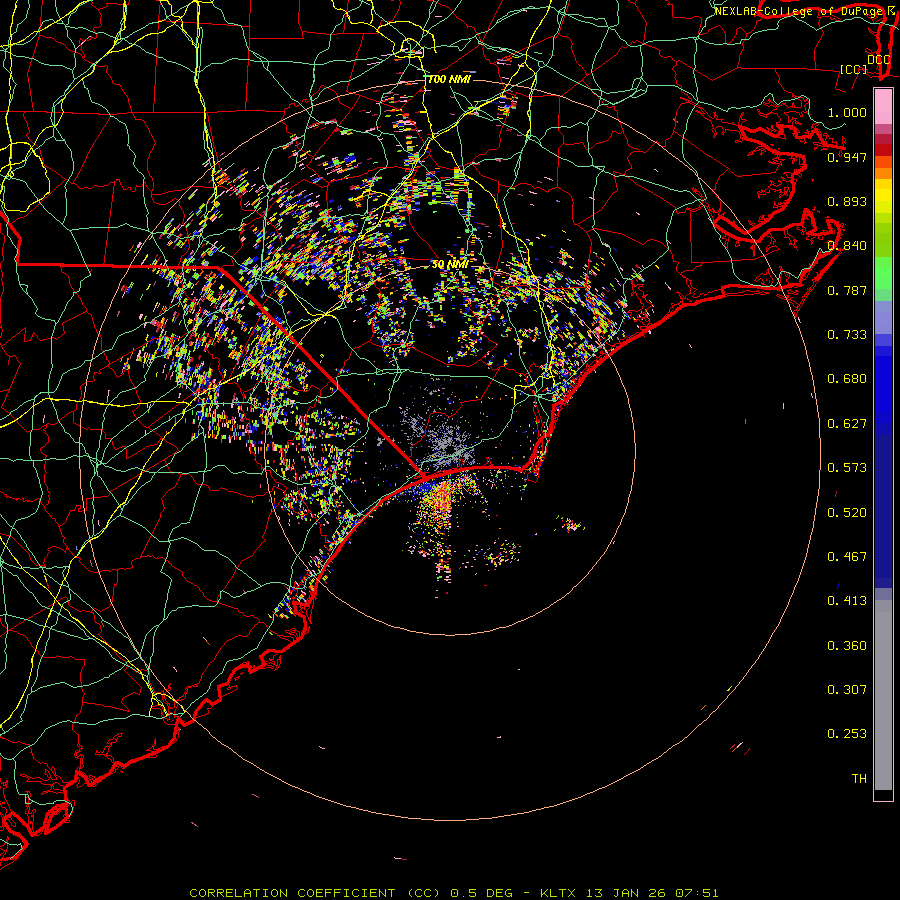Screen dimensions: 900x900
Task: Click the TH threshold label
Action: coord(859,779)
